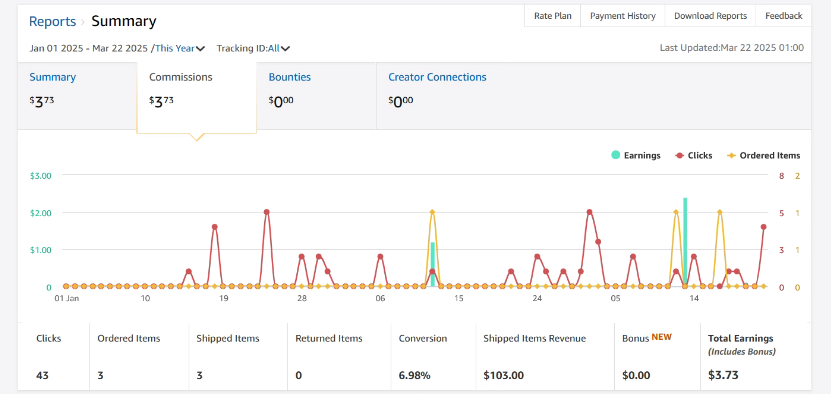This screenshot has height=394, width=831.
Task: Click the chevron arrow beside Tracking ID
Action: coord(285,49)
